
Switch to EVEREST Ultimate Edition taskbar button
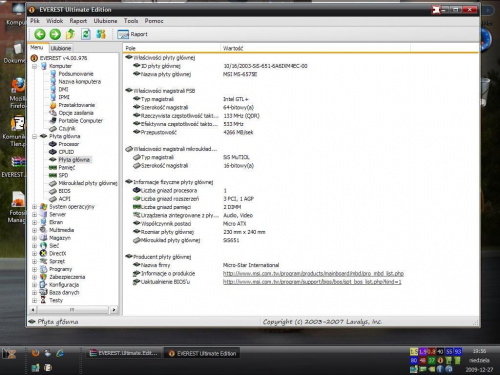[x=202, y=354]
